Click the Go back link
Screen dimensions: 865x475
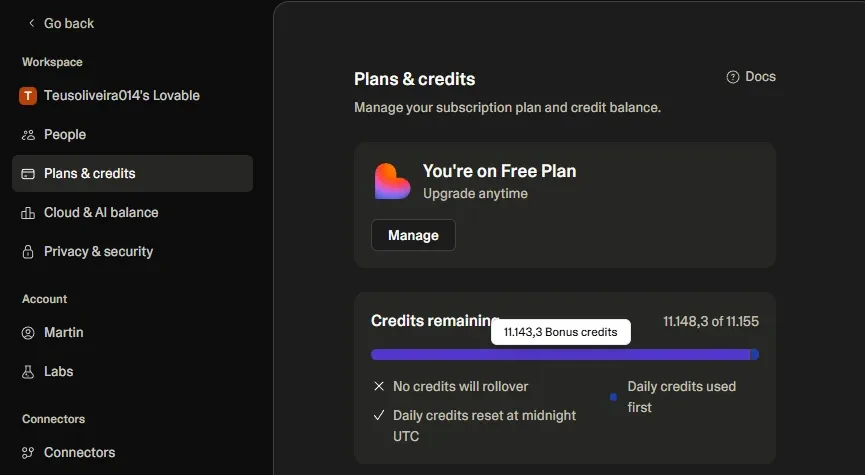(69, 23)
